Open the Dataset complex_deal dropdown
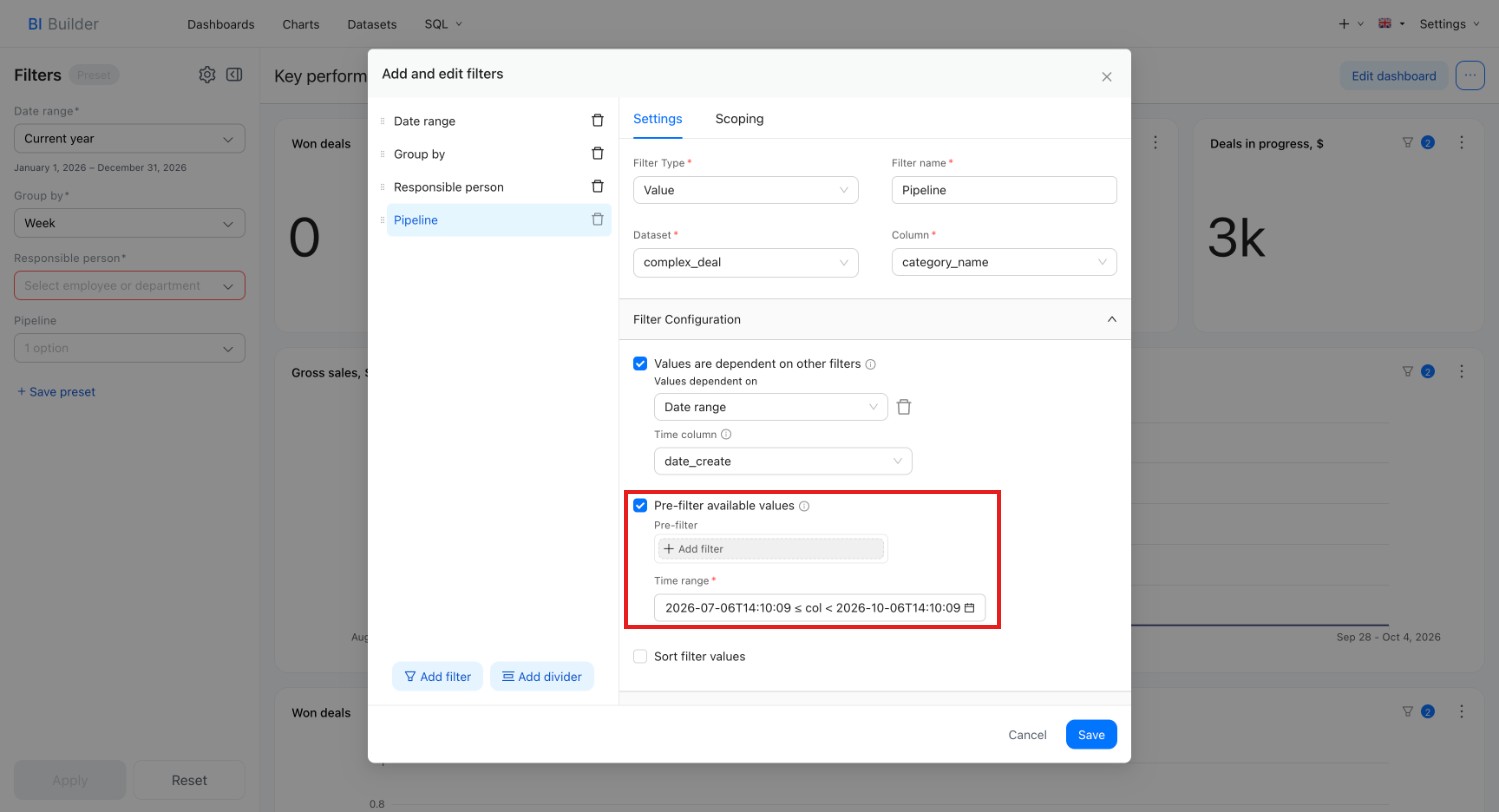Screen dimensions: 1499x812 coord(745,262)
